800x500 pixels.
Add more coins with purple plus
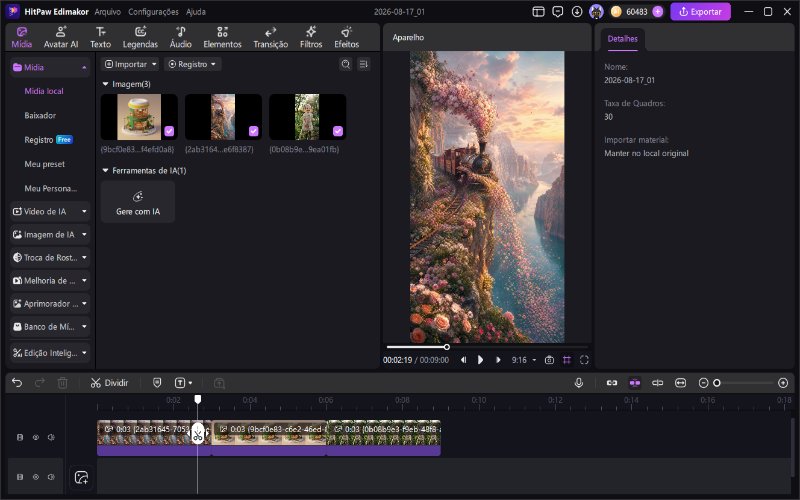(658, 11)
